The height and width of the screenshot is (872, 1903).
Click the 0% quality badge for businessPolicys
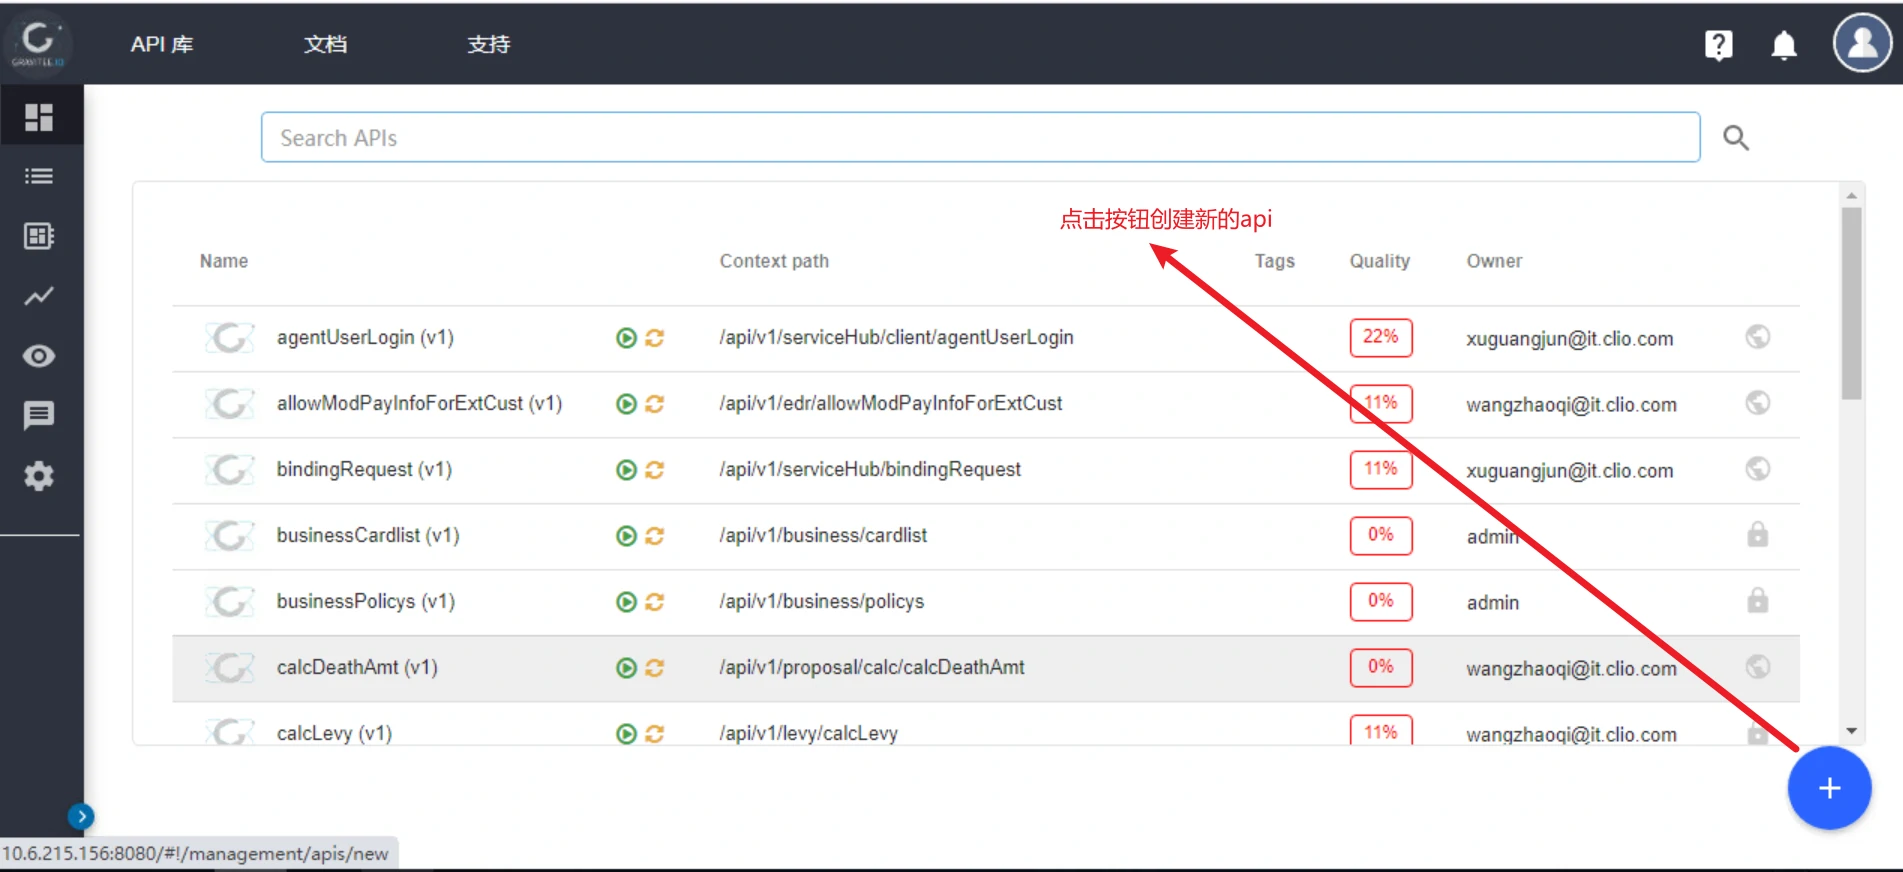click(x=1381, y=601)
